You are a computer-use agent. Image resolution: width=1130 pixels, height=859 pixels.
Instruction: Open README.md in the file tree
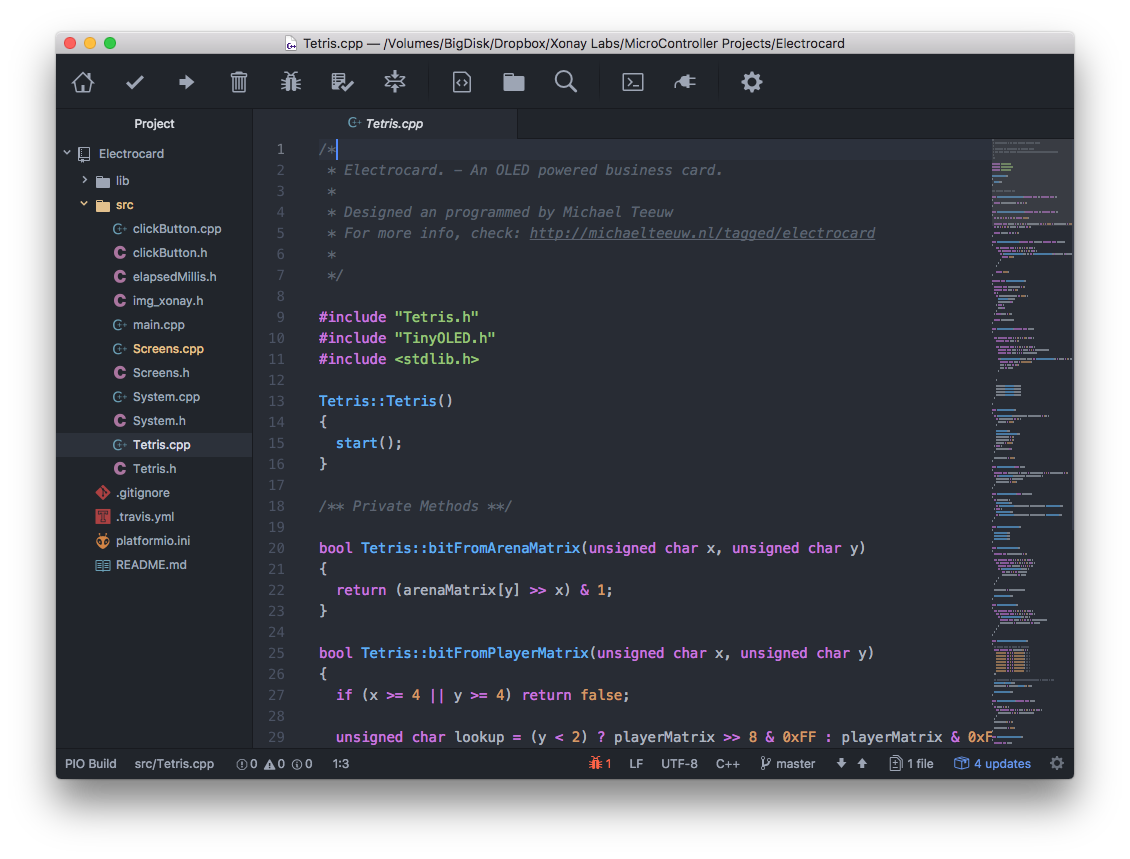pyautogui.click(x=151, y=565)
